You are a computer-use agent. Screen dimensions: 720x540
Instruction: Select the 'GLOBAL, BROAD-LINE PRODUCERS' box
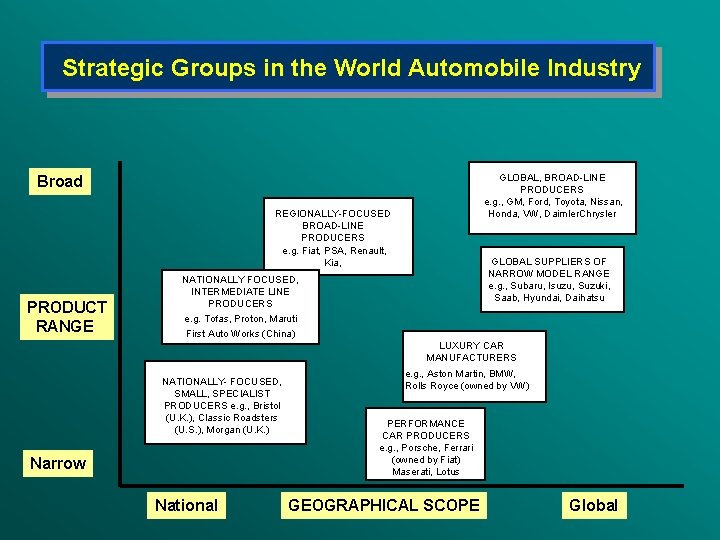[x=552, y=198]
